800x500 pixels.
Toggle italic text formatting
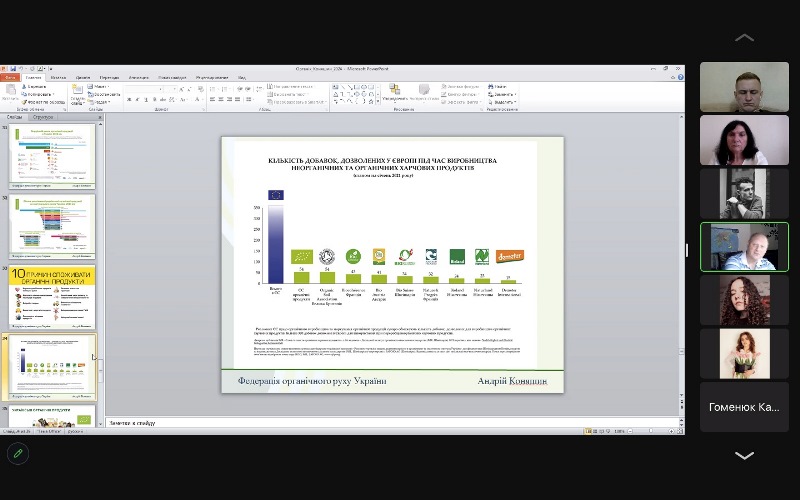coord(137,99)
